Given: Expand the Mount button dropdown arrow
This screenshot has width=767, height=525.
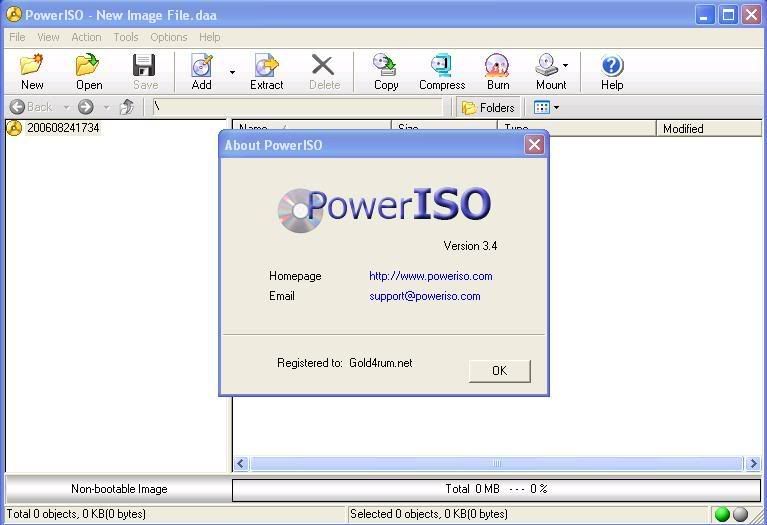Looking at the screenshot, I should coord(566,66).
